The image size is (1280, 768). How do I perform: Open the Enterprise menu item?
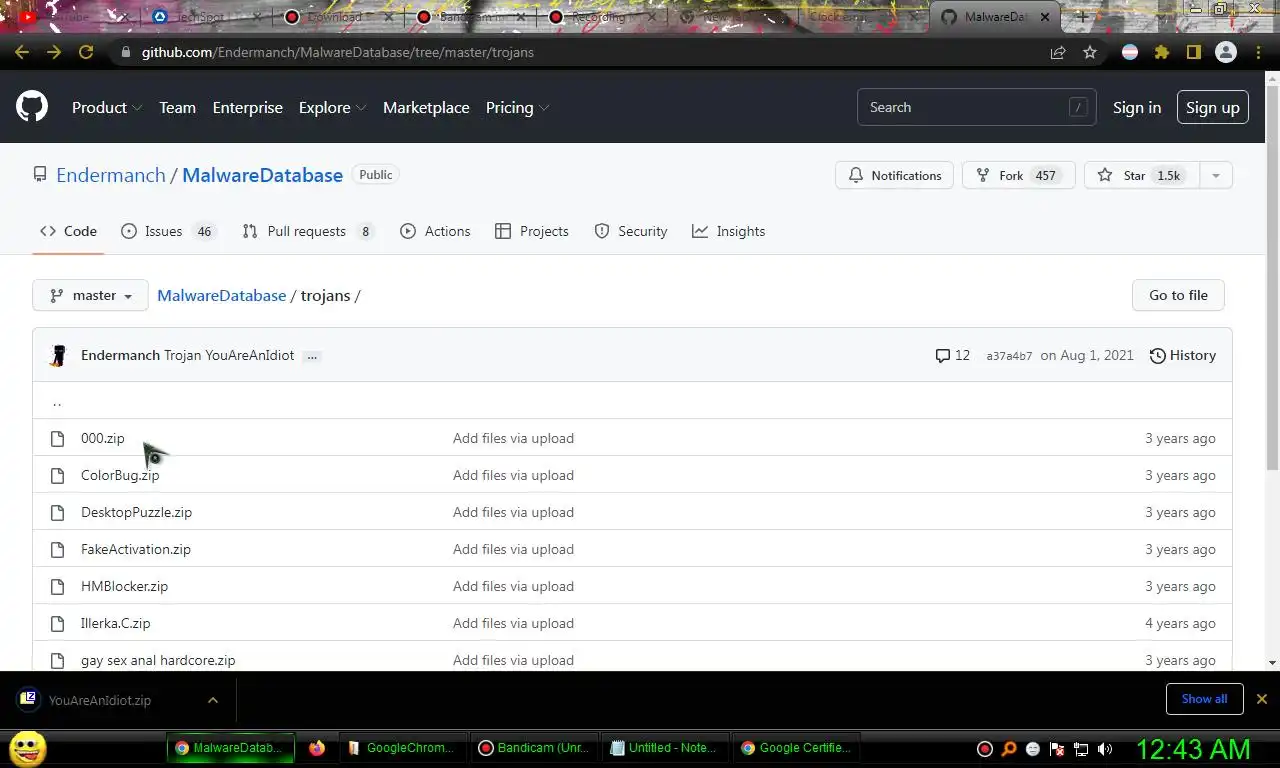[x=247, y=107]
